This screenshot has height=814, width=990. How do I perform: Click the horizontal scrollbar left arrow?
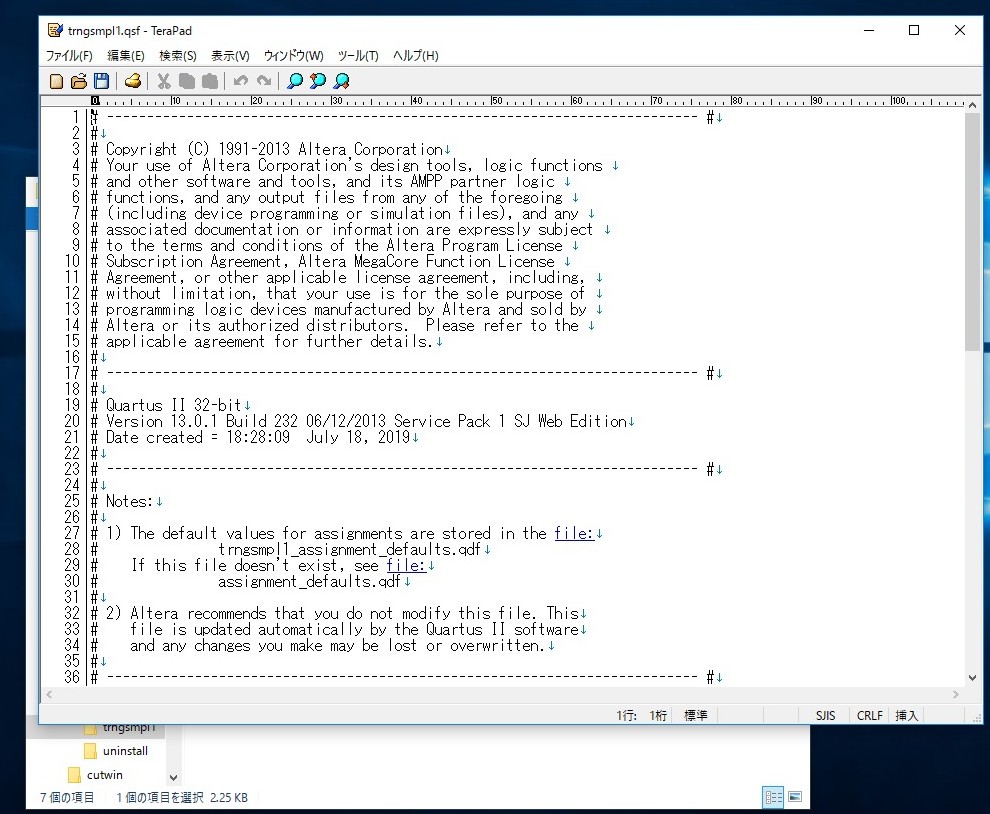coord(49,695)
